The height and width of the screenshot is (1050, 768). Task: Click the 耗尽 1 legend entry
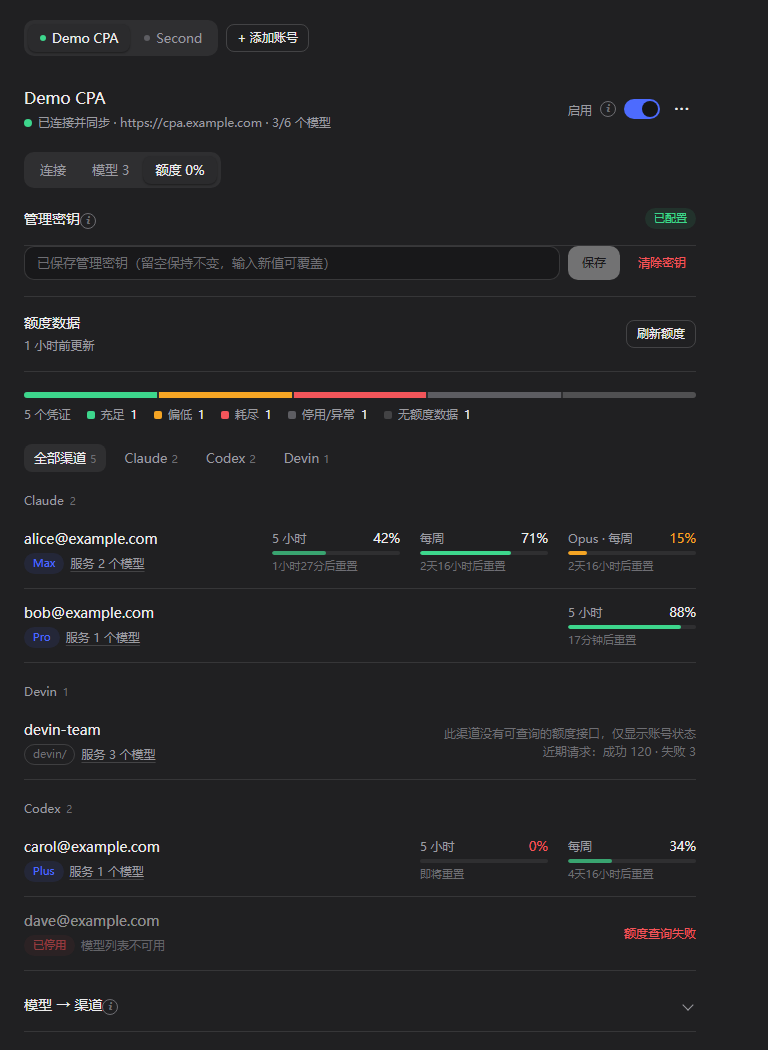(246, 415)
